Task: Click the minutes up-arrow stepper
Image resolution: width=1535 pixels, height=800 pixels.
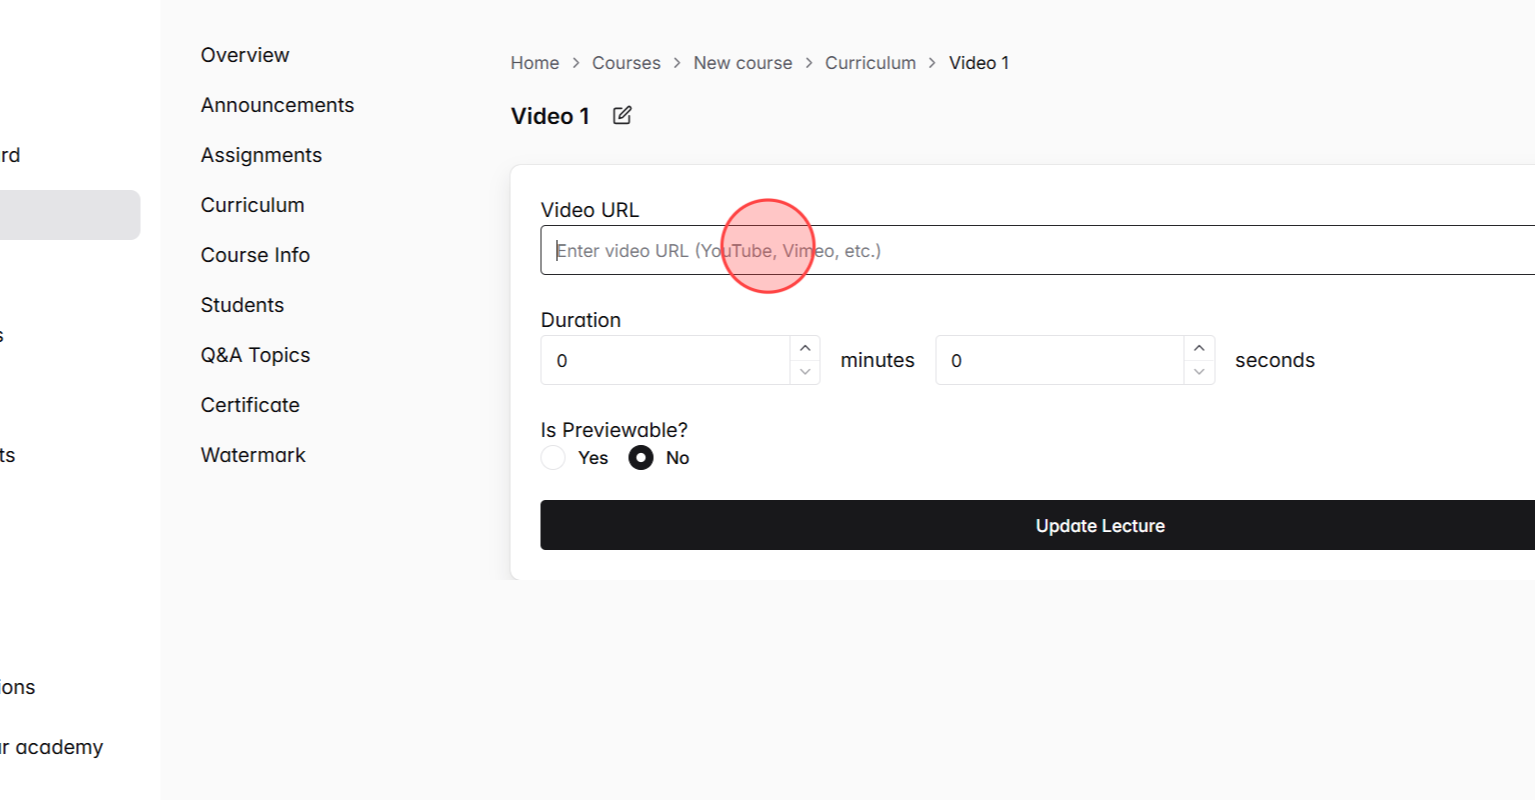Action: coord(805,347)
